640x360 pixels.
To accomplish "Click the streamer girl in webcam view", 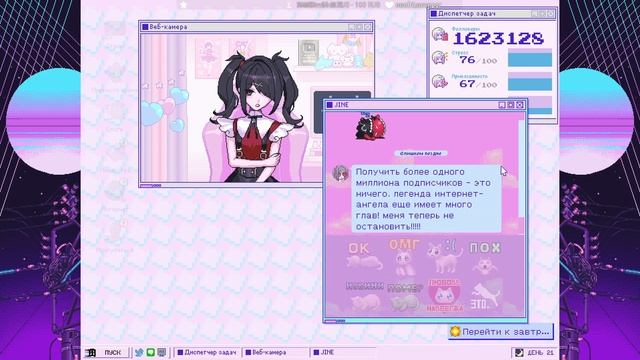I will click(x=256, y=118).
